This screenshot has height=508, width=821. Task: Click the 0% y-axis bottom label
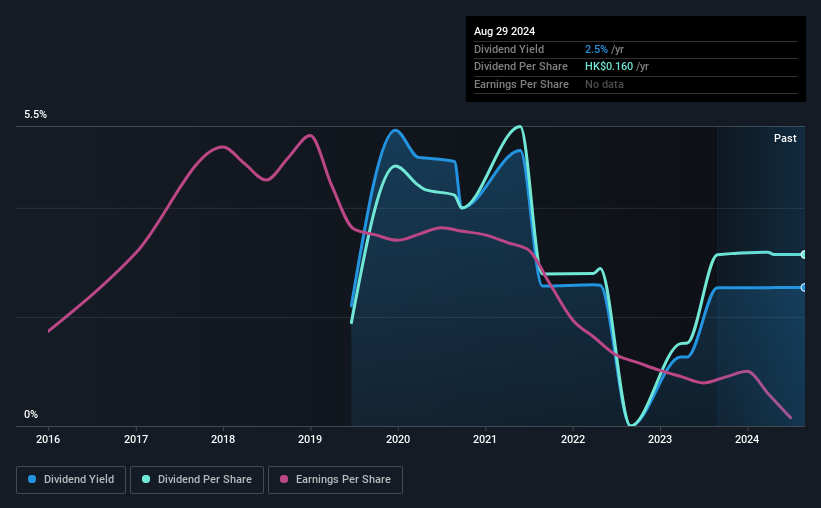[31, 414]
